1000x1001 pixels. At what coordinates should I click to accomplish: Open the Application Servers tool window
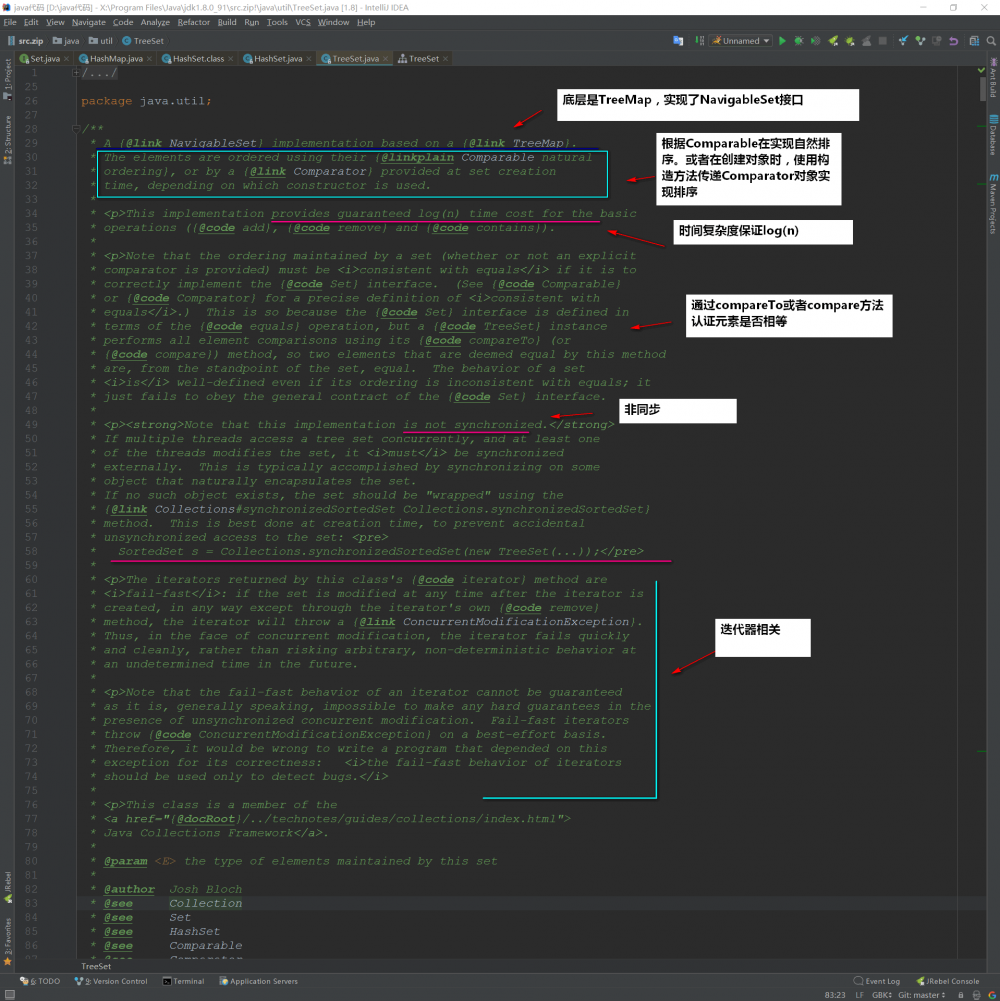[258, 981]
